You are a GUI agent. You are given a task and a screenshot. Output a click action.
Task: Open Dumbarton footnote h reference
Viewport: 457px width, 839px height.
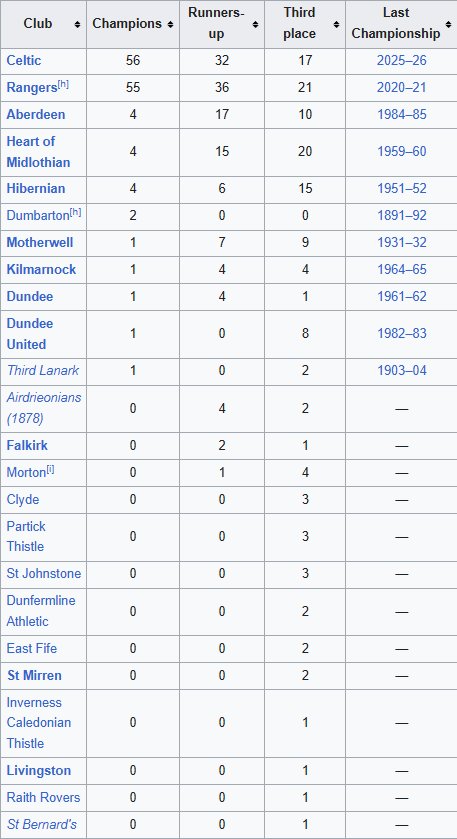point(75,212)
